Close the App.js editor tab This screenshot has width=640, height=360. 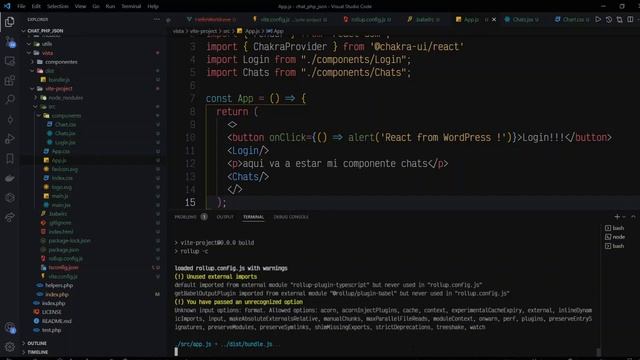[494, 19]
